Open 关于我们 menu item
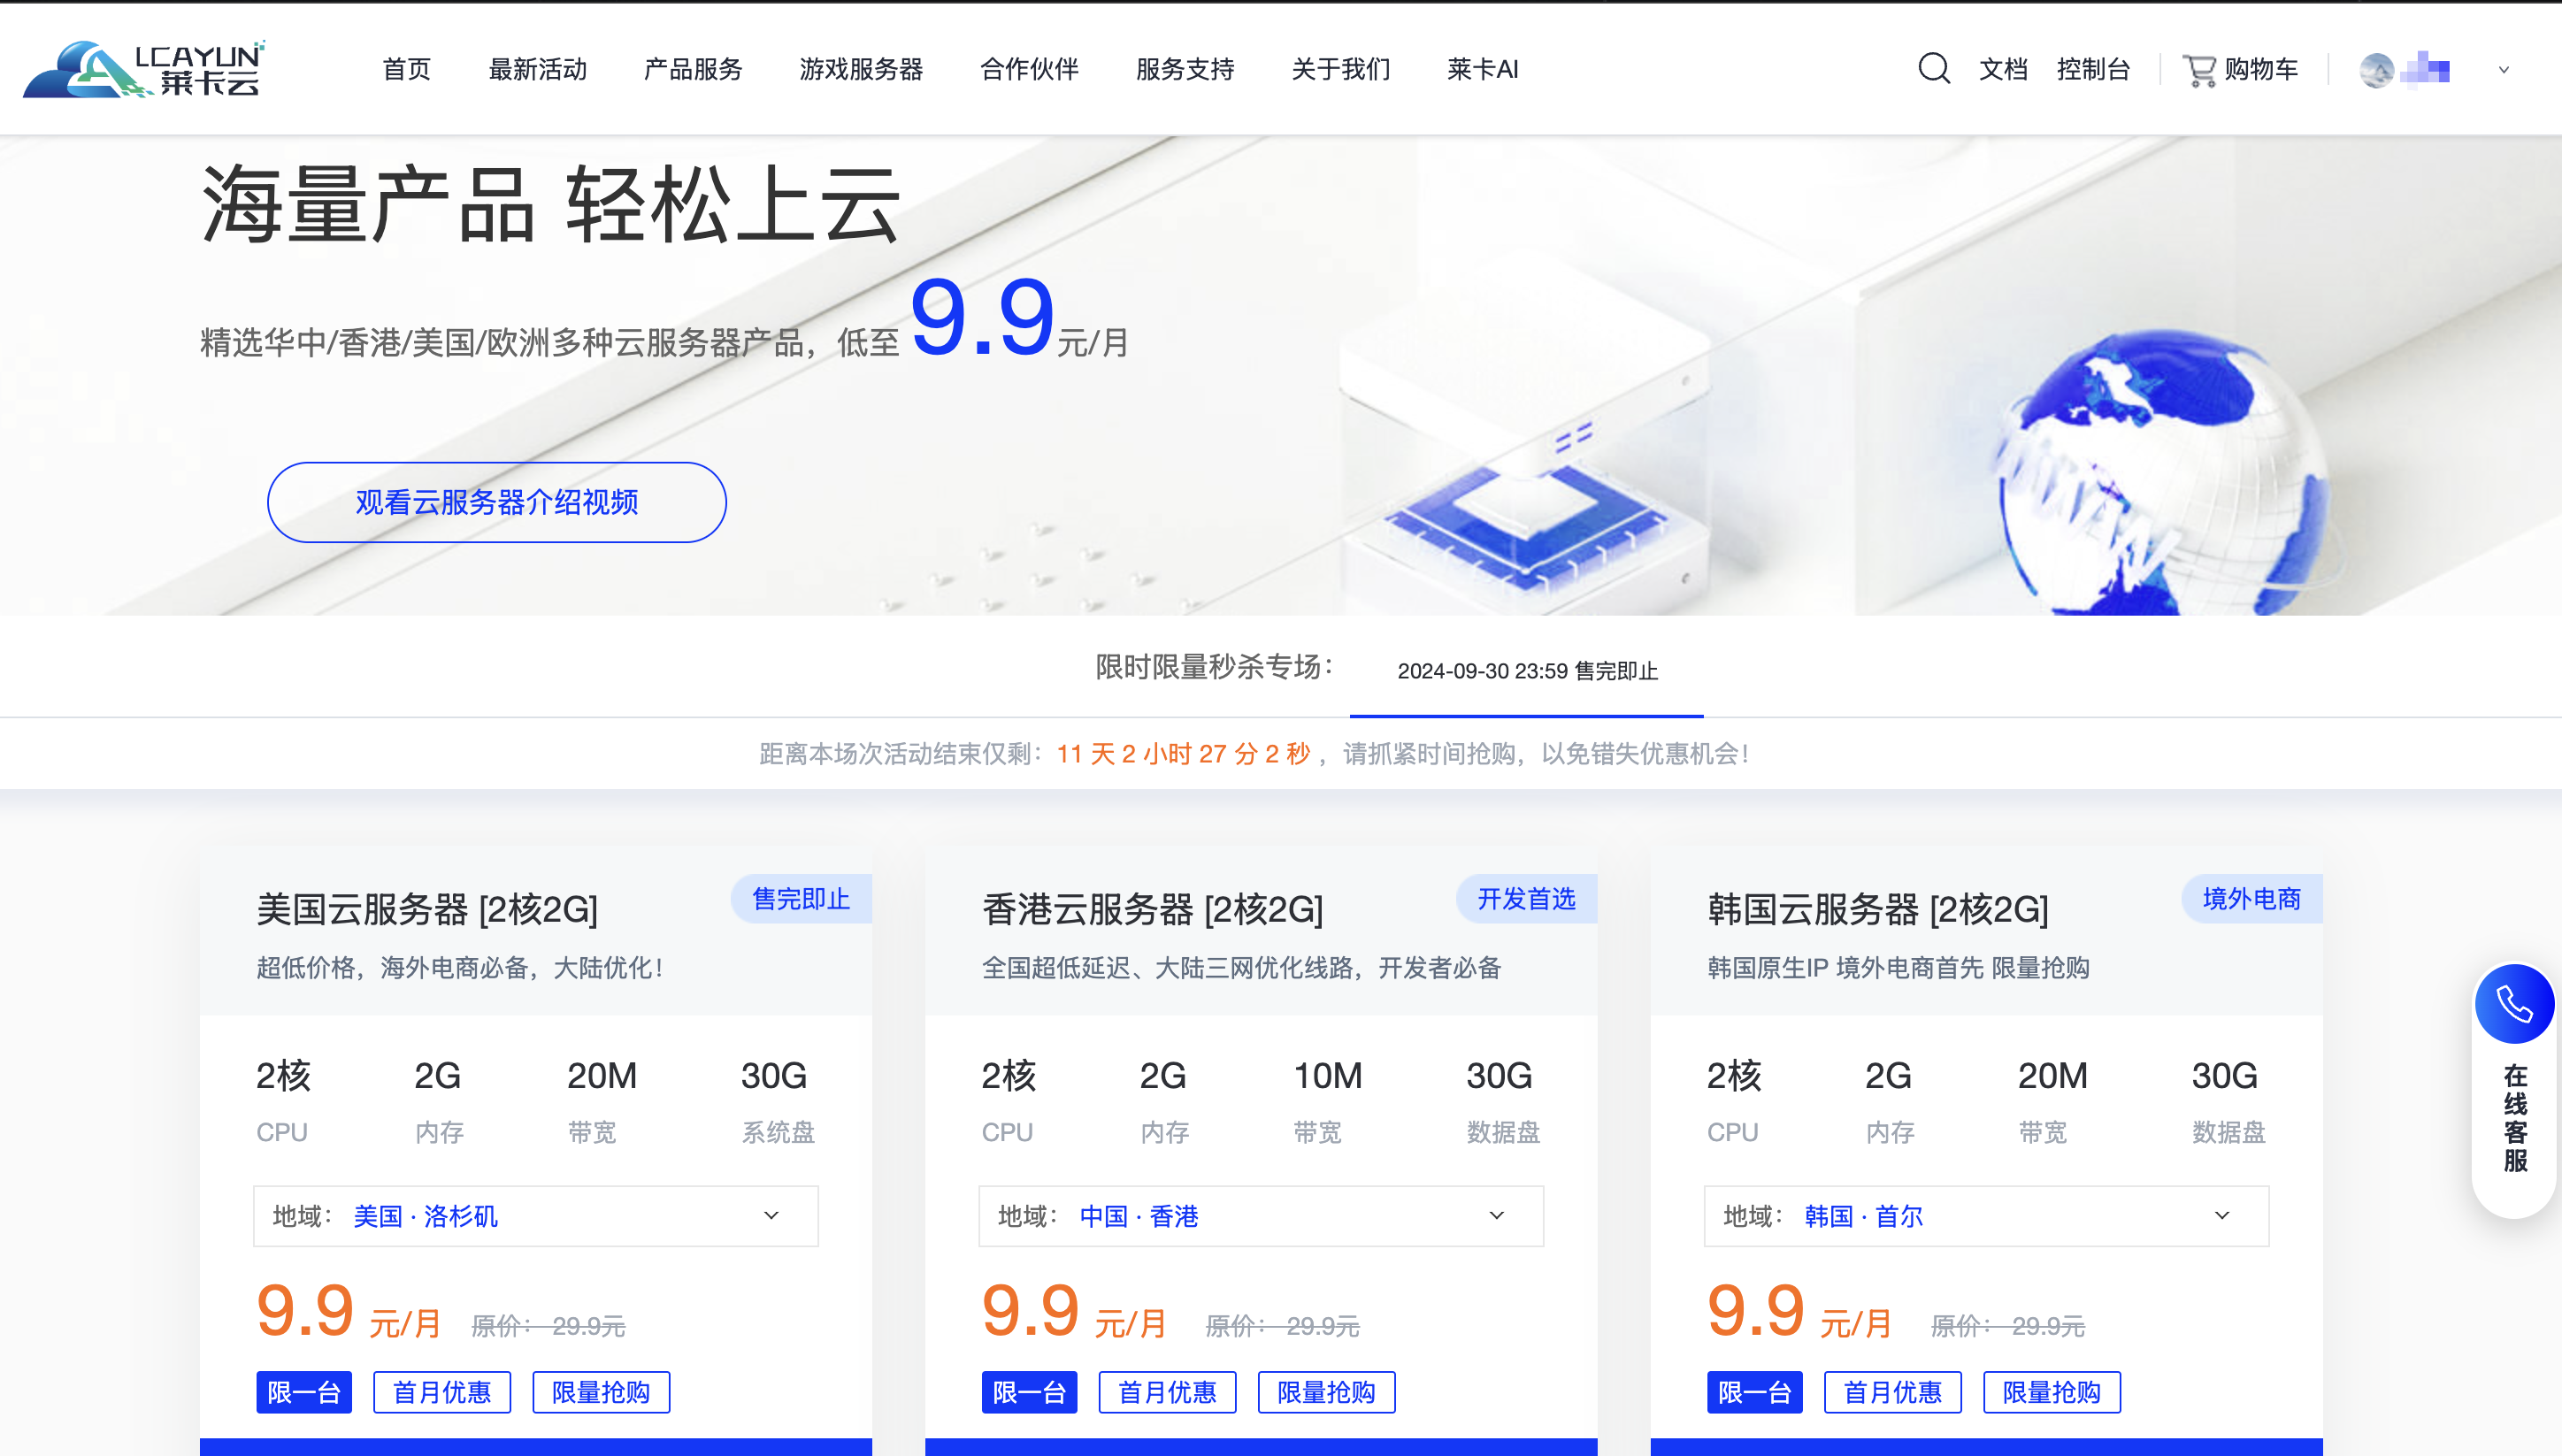Viewport: 2562px width, 1456px height. pos(1341,69)
